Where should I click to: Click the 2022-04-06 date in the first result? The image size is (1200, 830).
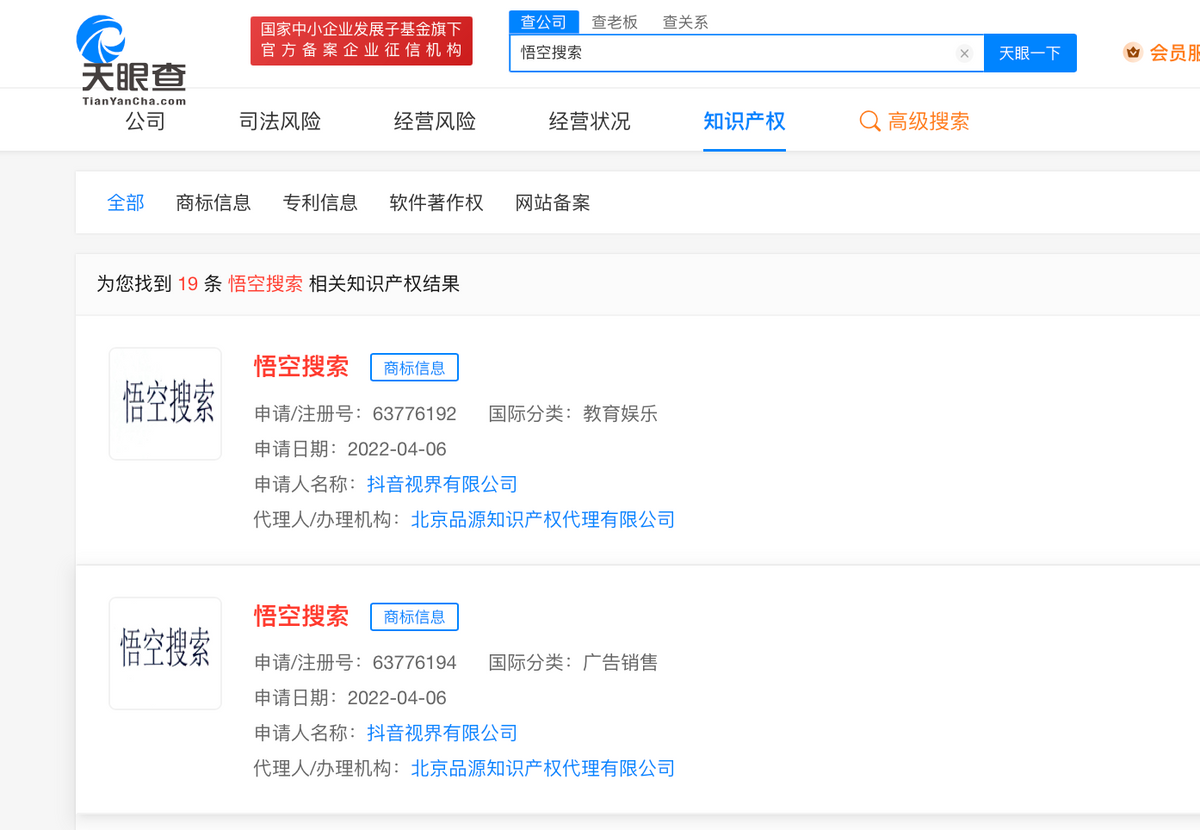click(397, 449)
